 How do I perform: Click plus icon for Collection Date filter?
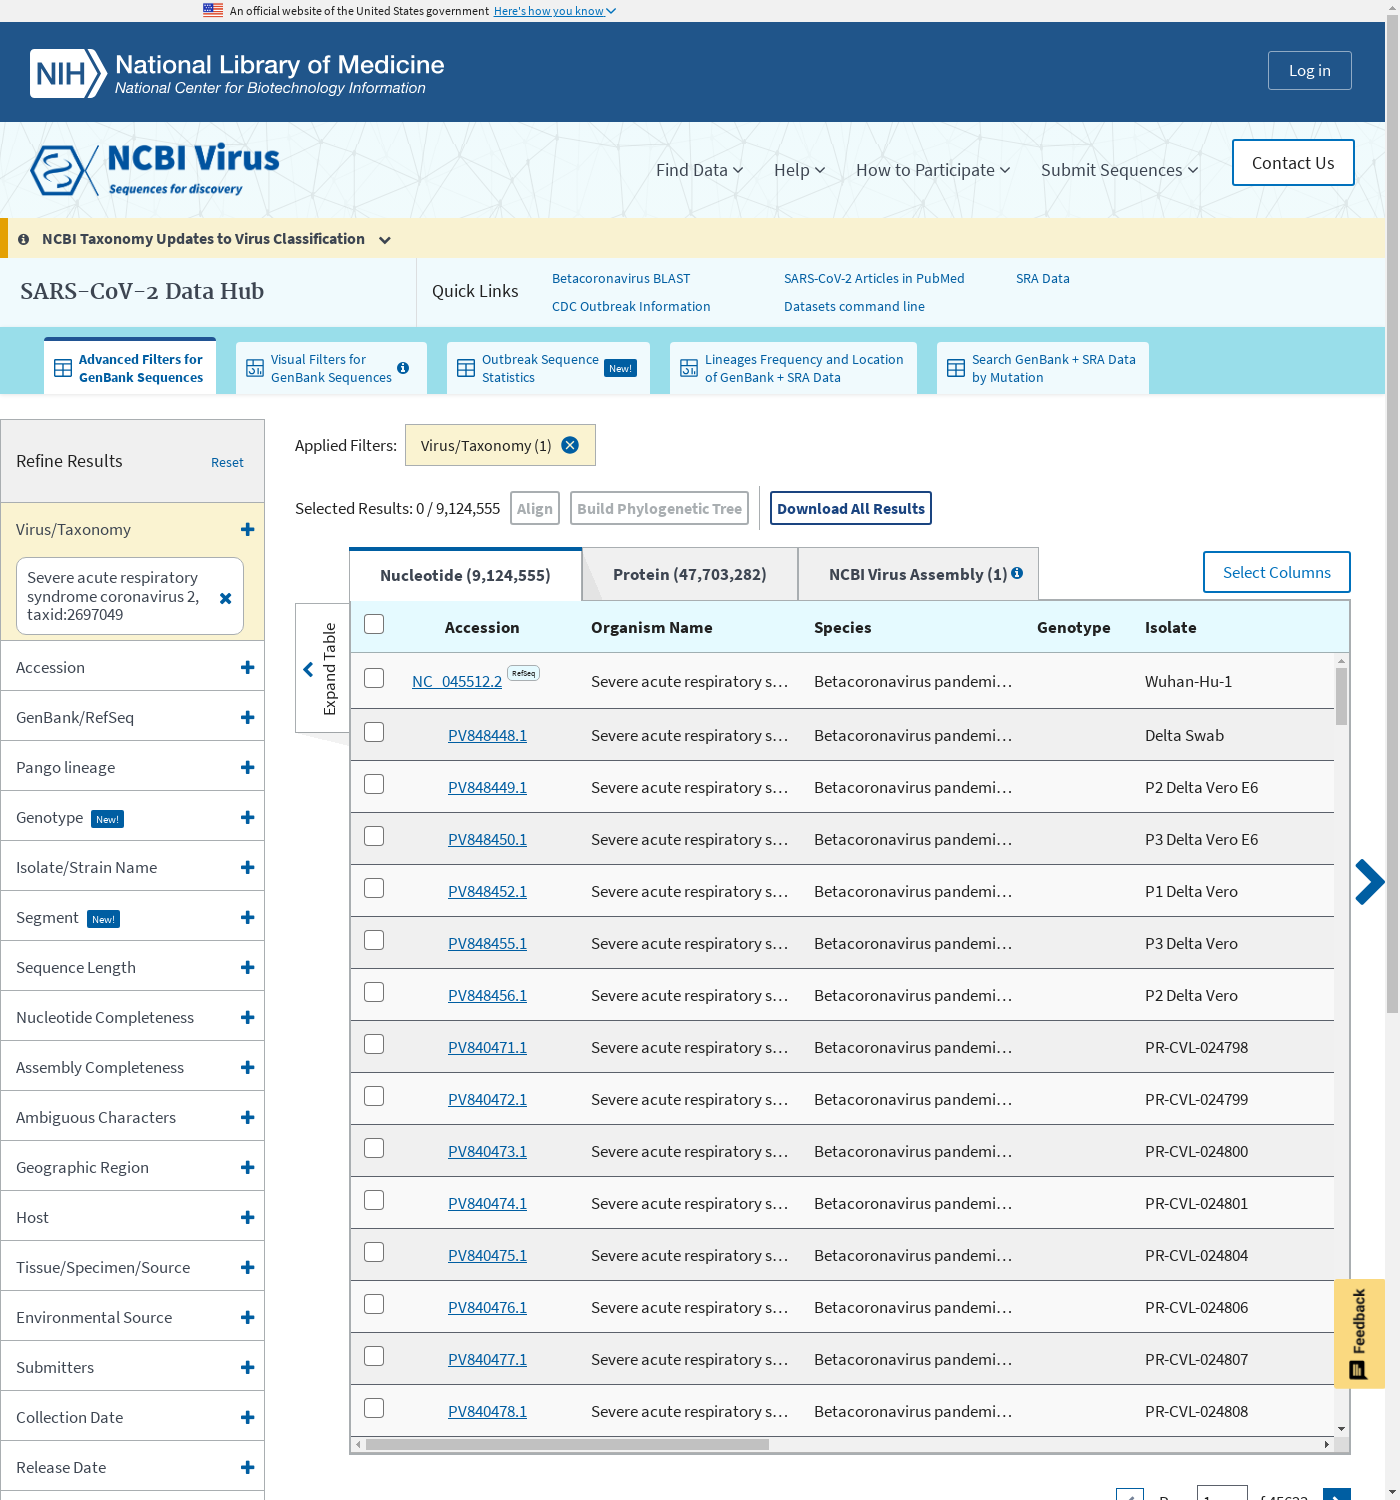coord(247,1417)
